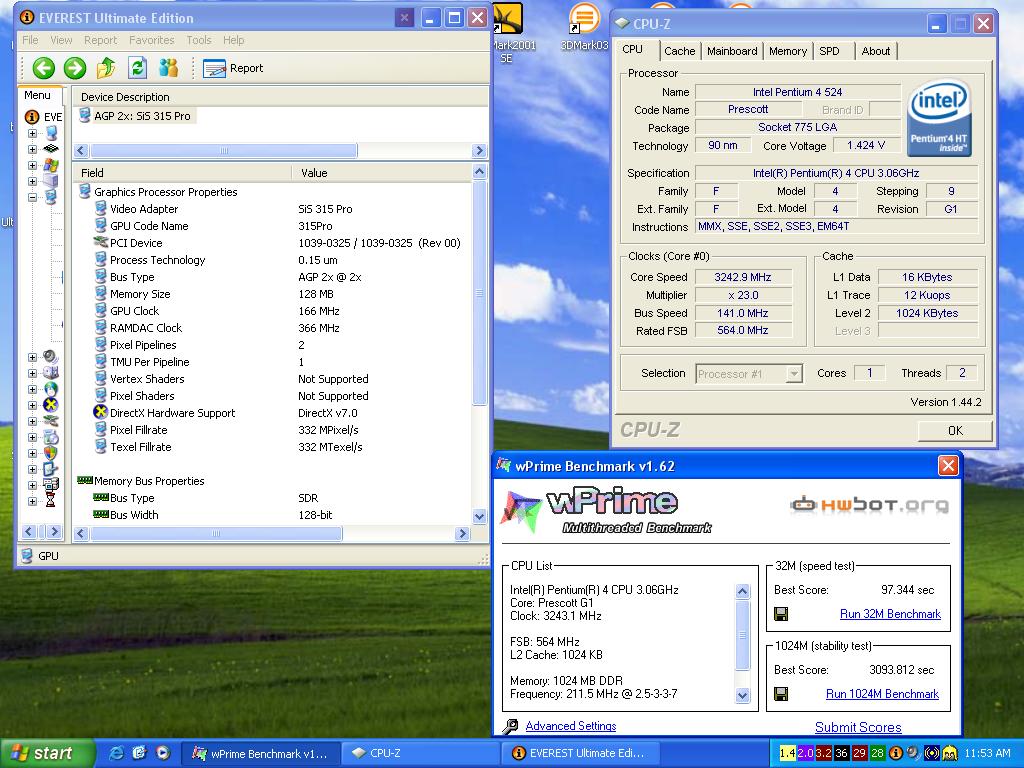
Task: Open the About tab in CPU-Z
Action: pos(875,51)
